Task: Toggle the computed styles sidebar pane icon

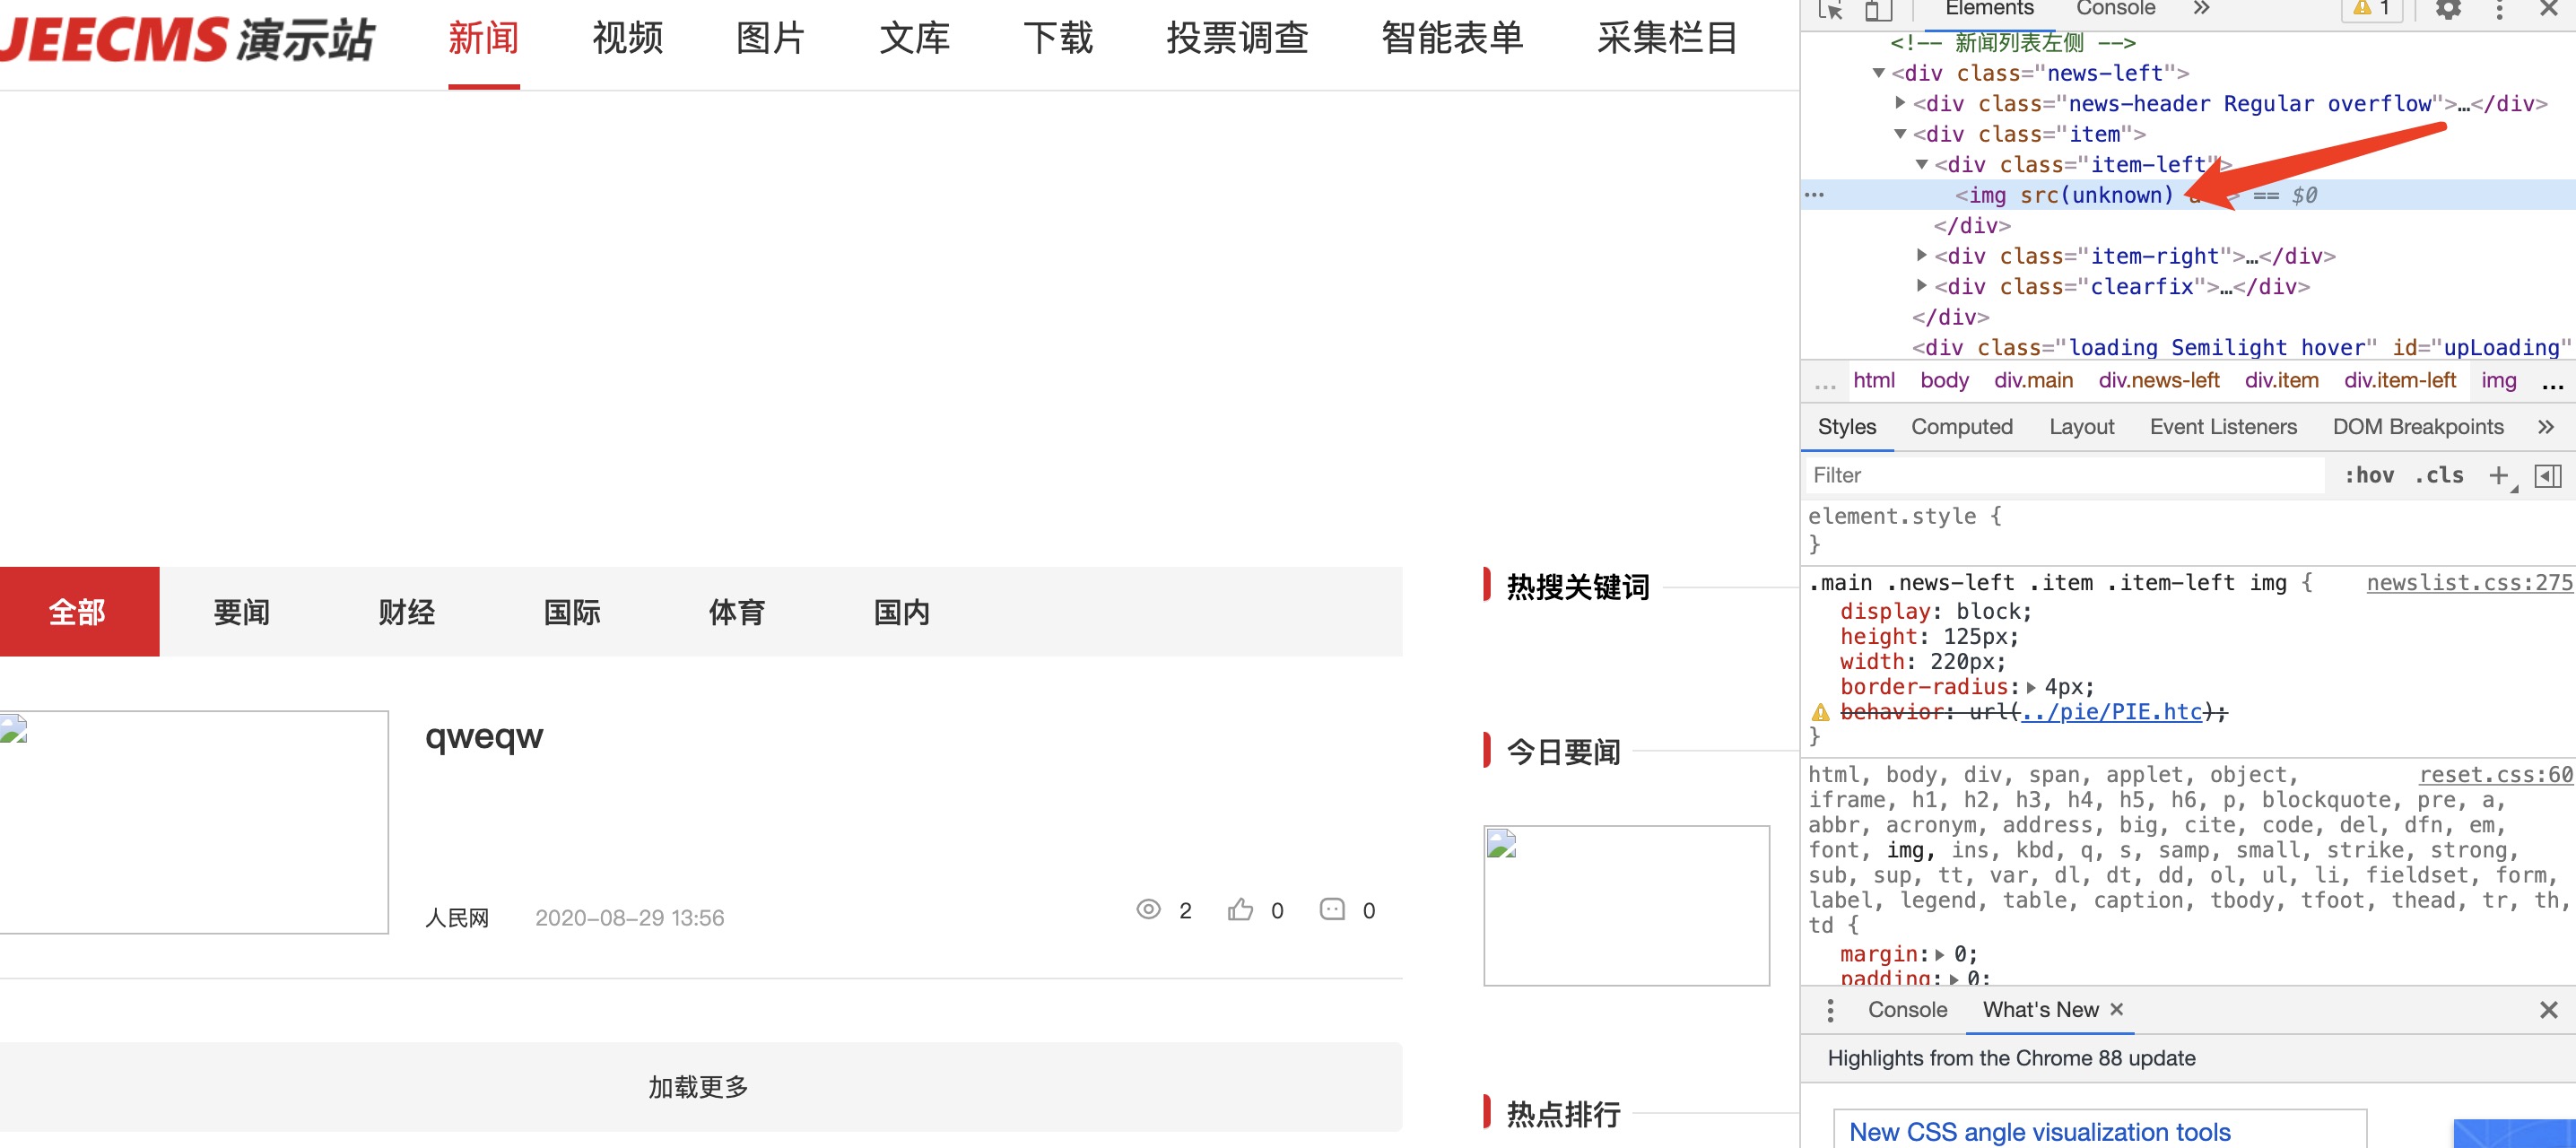Action: pyautogui.click(x=2548, y=475)
